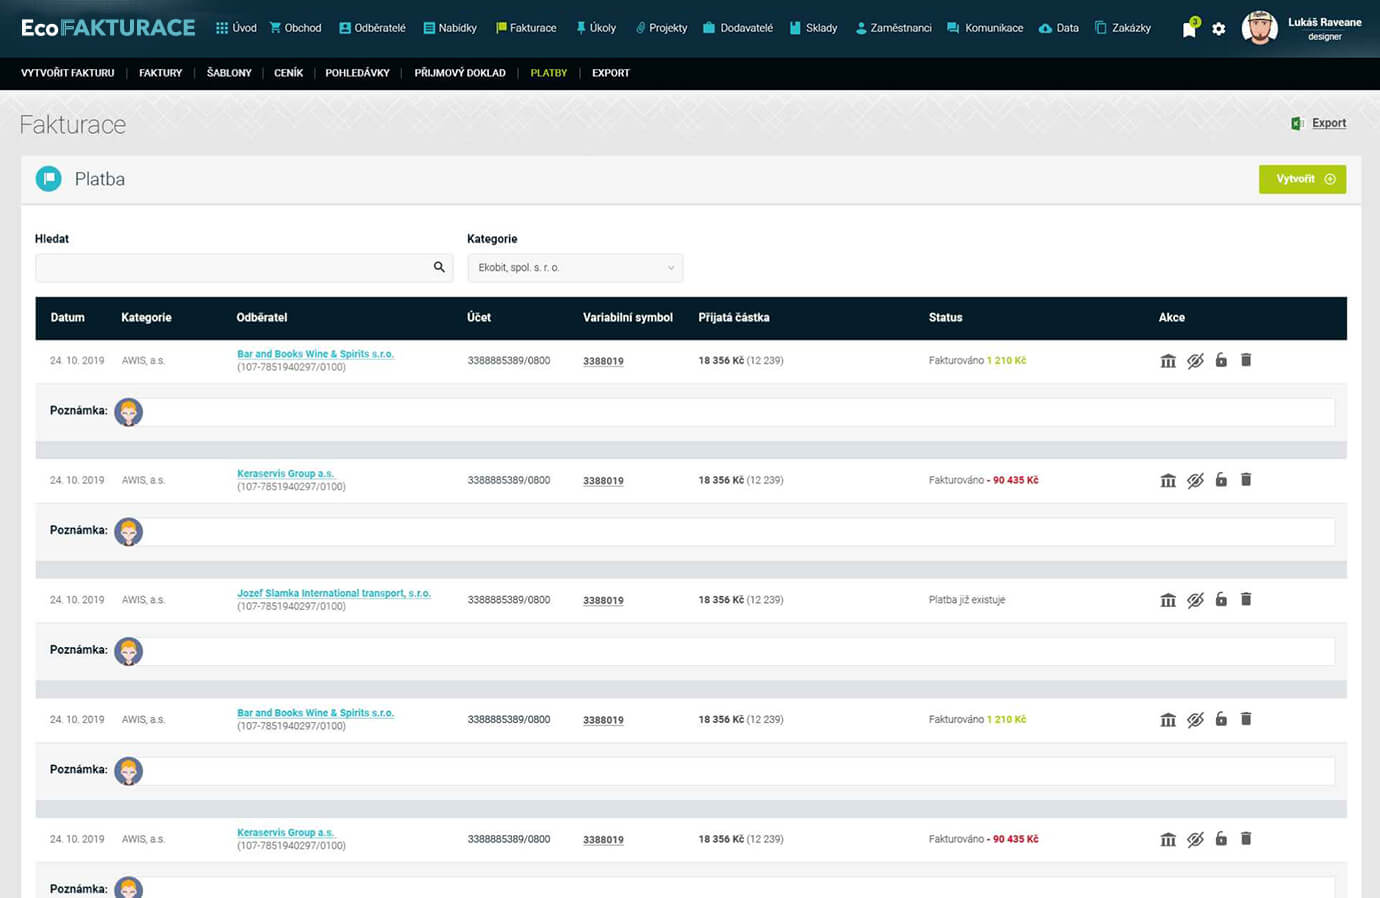The width and height of the screenshot is (1380, 898).
Task: Open settings via the gear icon
Action: (x=1218, y=29)
